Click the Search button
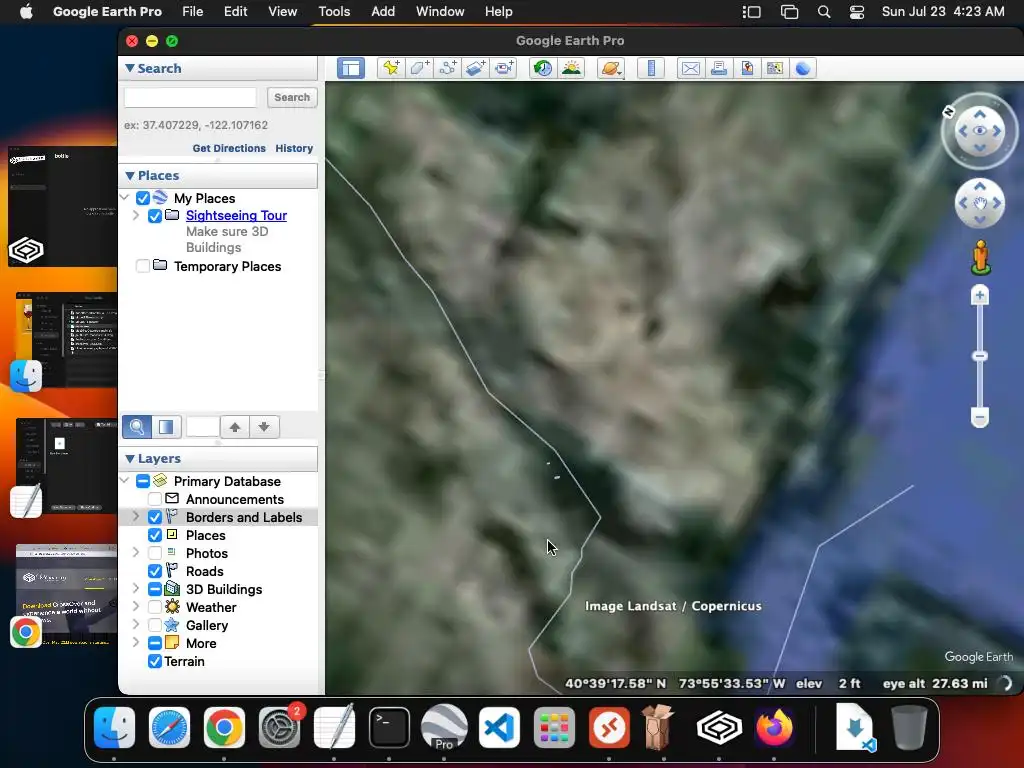 coord(292,97)
